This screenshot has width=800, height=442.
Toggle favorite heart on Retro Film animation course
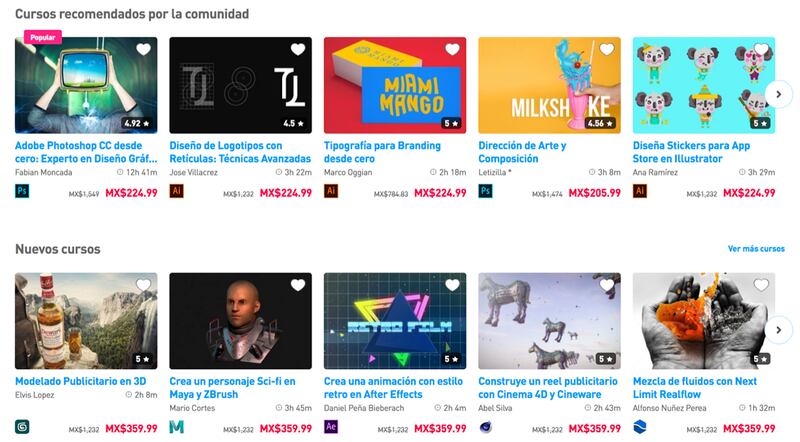(x=453, y=285)
